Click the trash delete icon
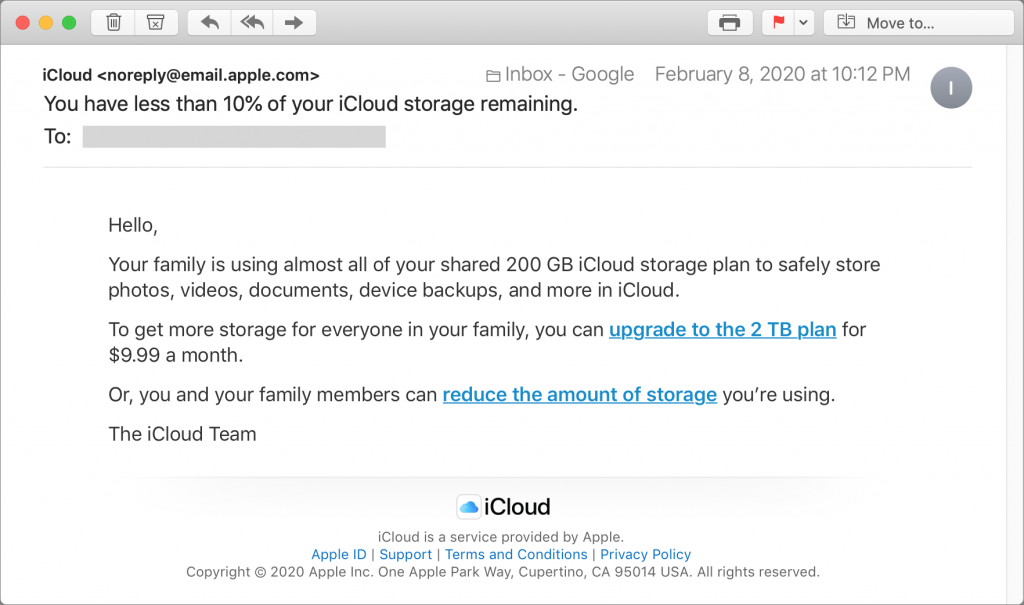 (x=114, y=22)
